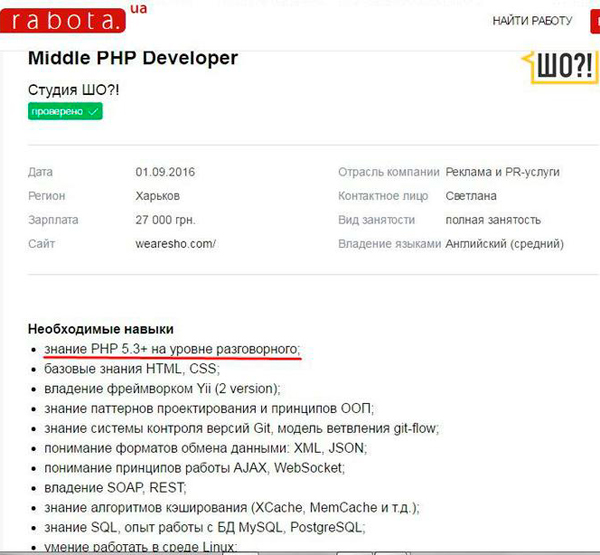Open the wearesho.com/ site link
Screen dimensions: 600x555
[x=175, y=243]
